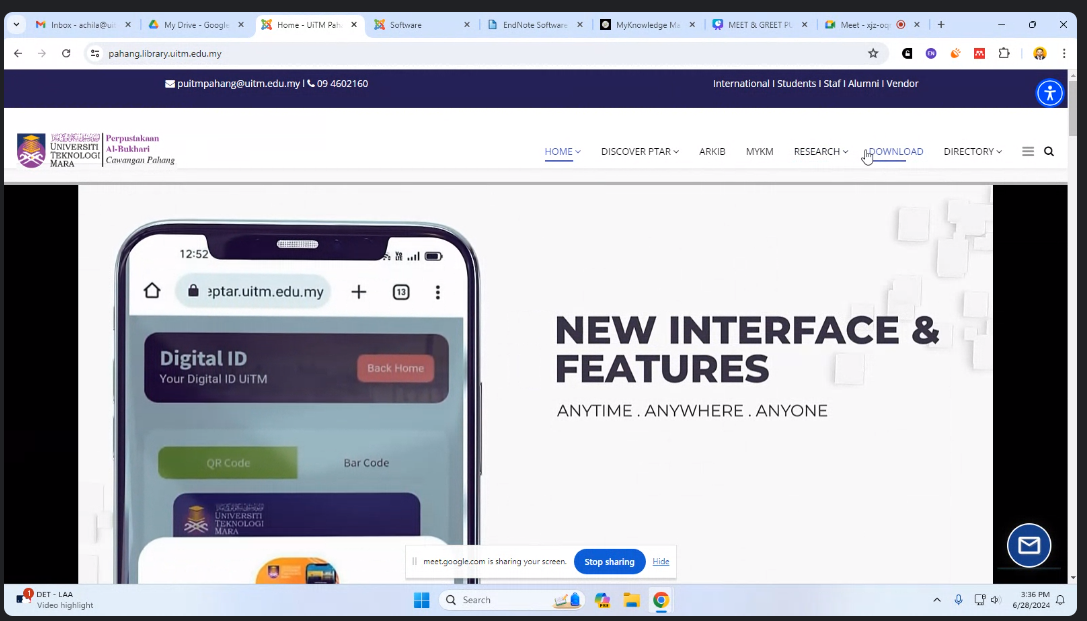Open a new browser tab
1087x621 pixels.
(941, 24)
